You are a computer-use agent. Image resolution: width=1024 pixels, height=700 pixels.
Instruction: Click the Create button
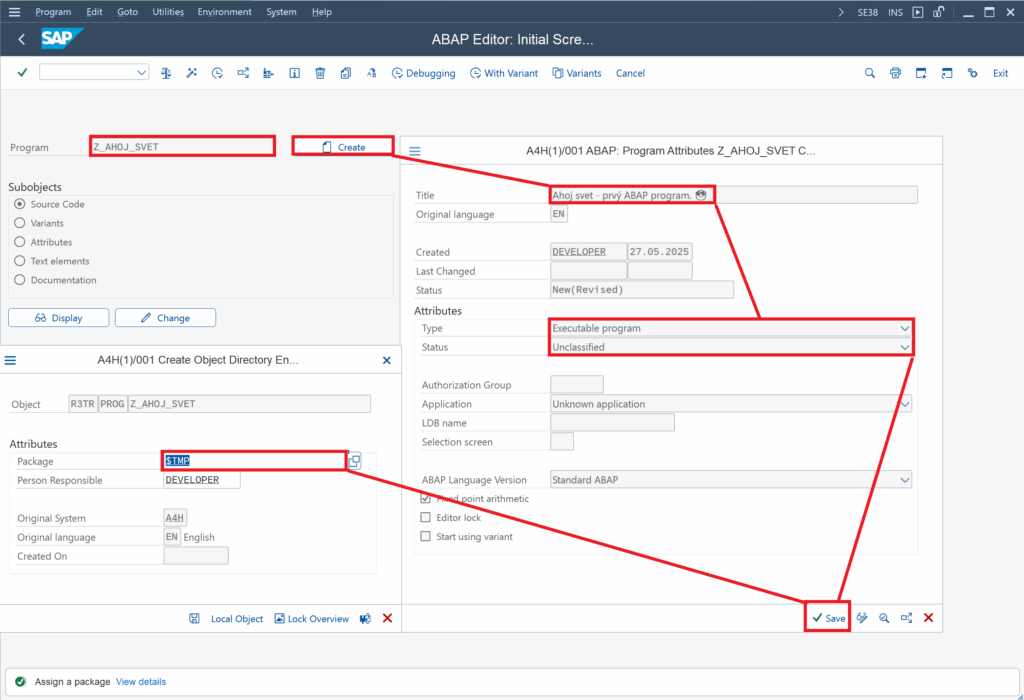pos(343,147)
